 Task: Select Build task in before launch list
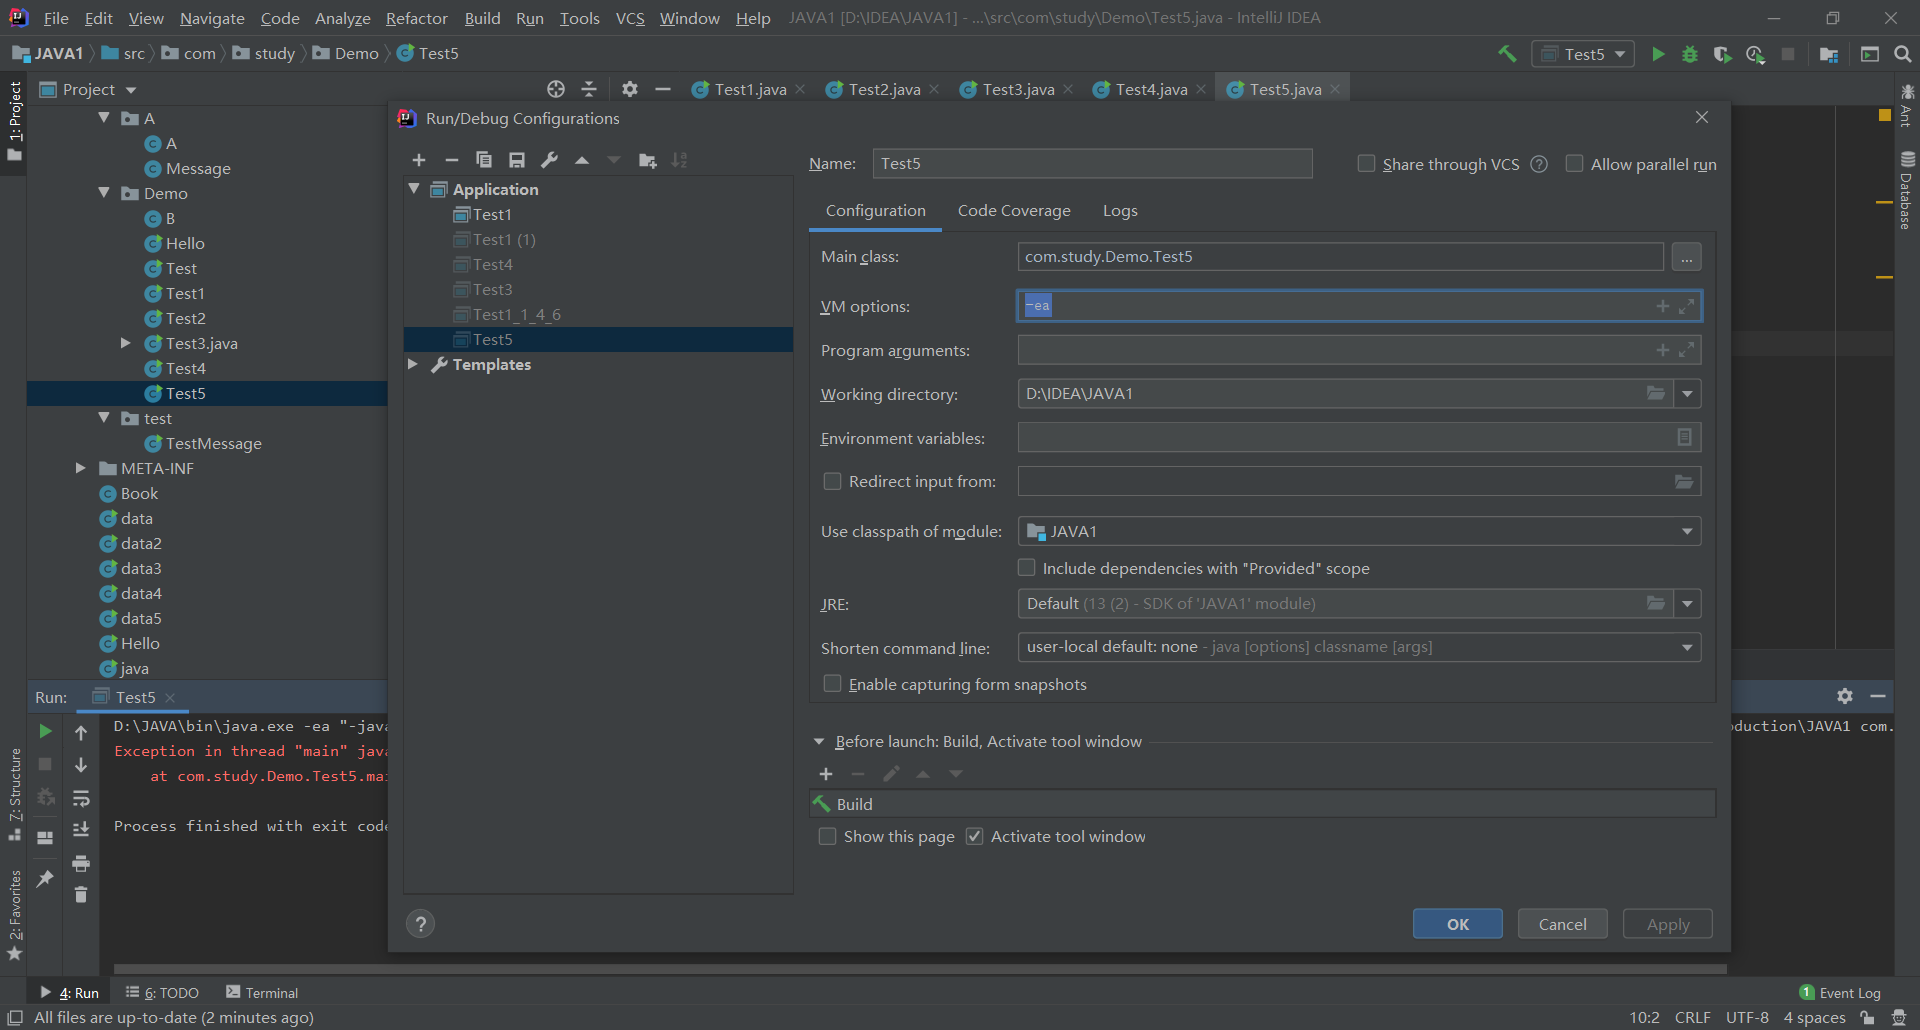(1262, 804)
